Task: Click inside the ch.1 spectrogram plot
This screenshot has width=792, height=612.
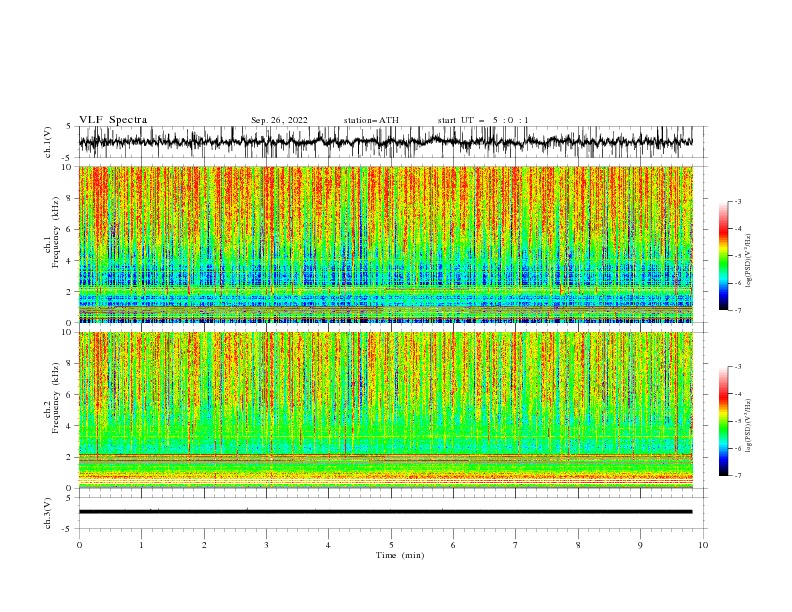Action: (x=385, y=244)
